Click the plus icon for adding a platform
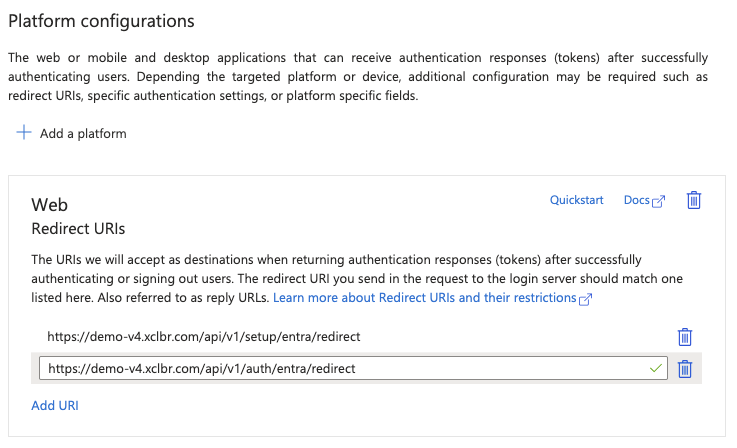This screenshot has height=448, width=737. pos(24,133)
